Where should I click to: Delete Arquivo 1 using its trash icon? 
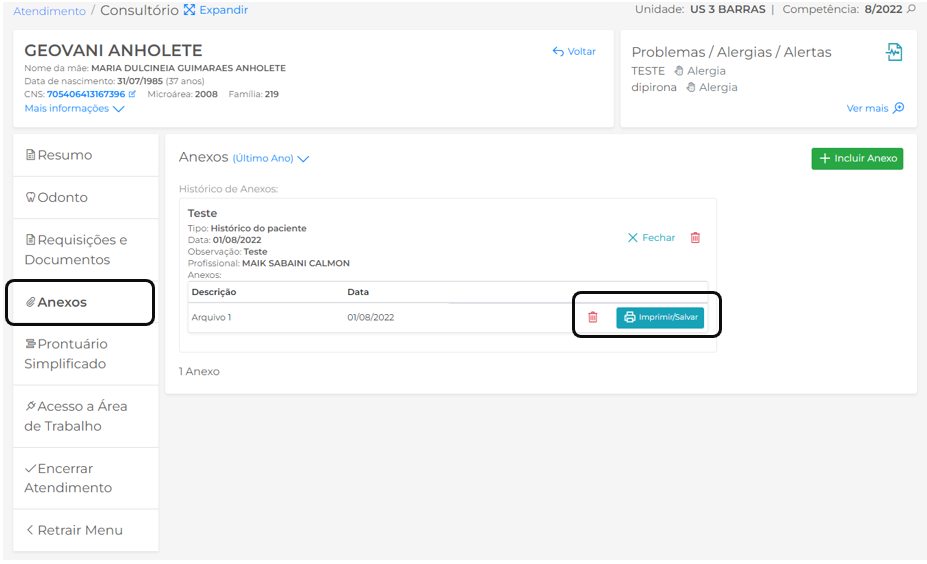pos(593,317)
